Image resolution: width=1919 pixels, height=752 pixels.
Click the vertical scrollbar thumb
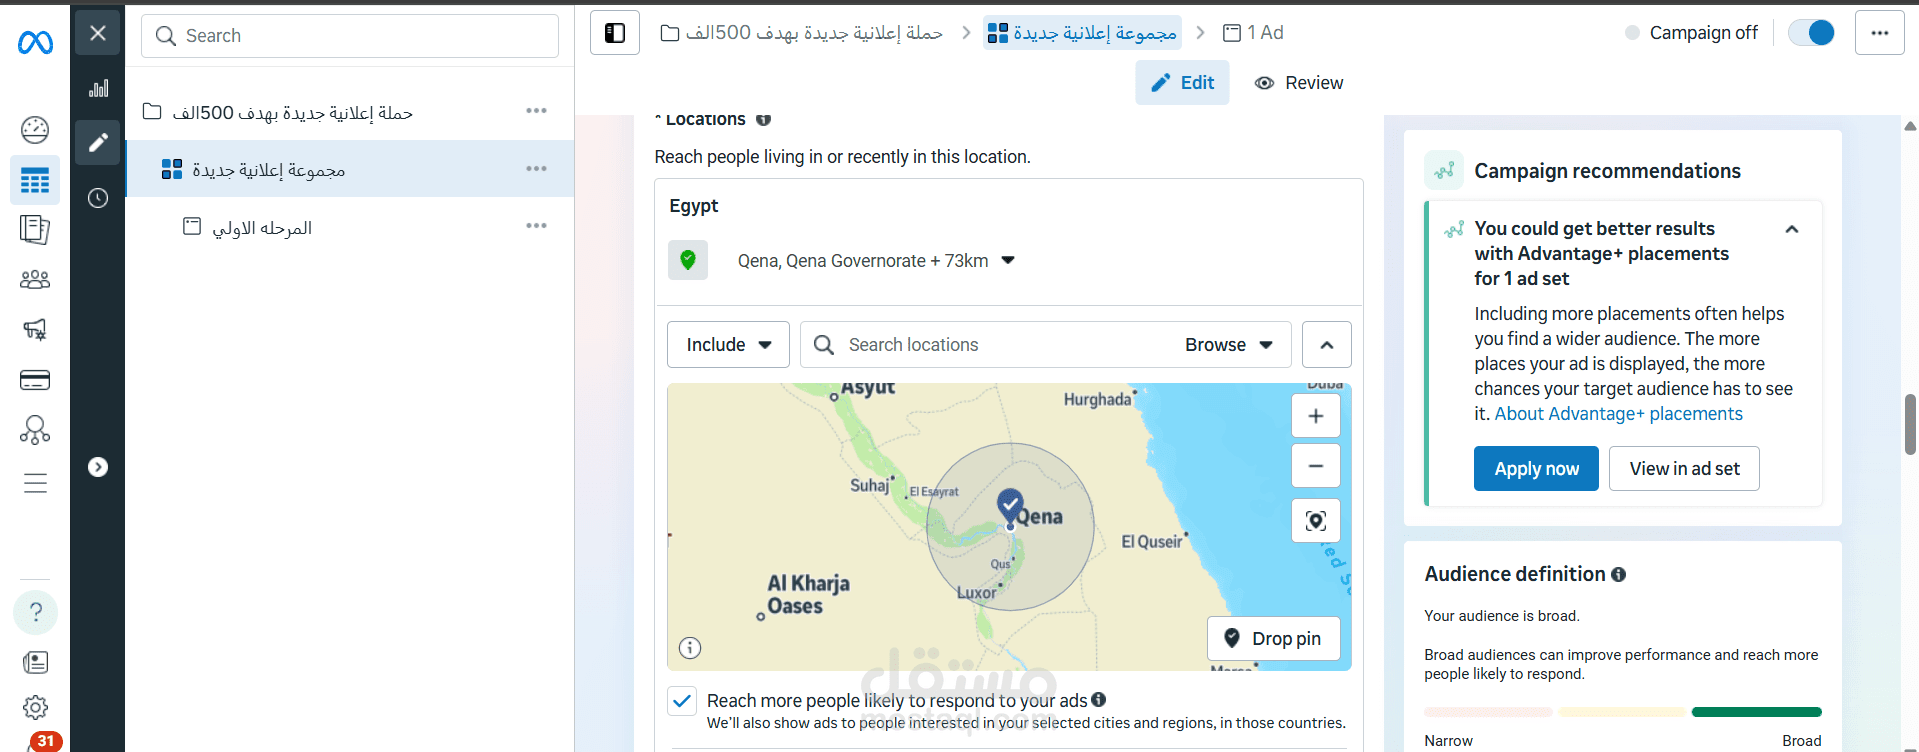[x=1910, y=424]
